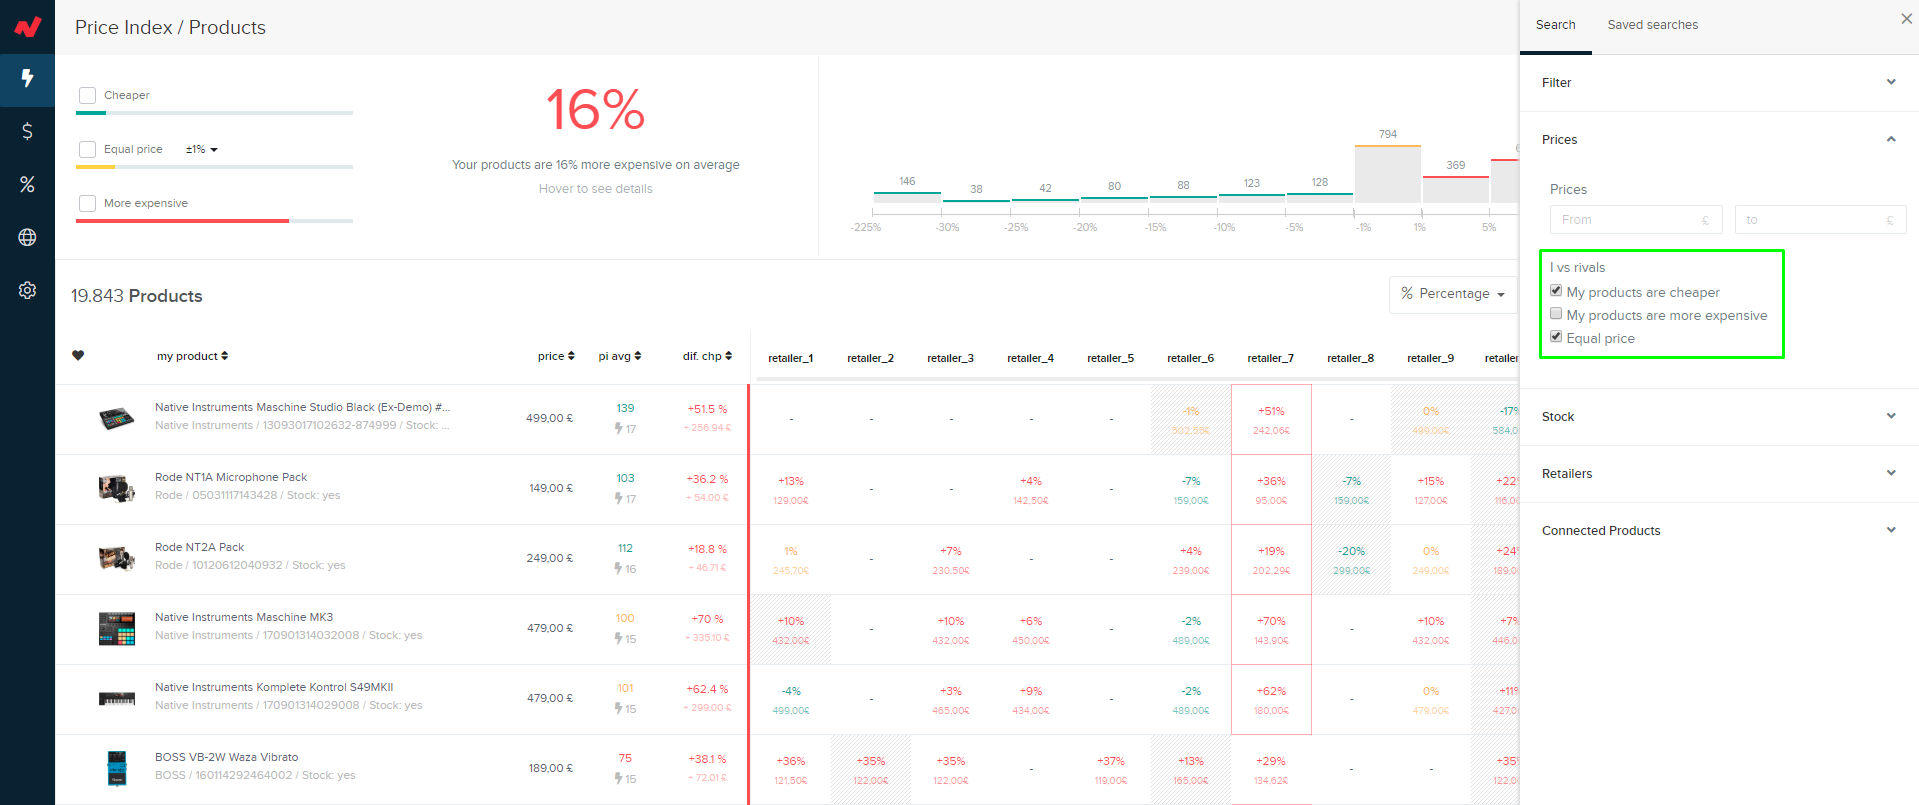Click lightning icon under pi avg 75

click(x=619, y=779)
